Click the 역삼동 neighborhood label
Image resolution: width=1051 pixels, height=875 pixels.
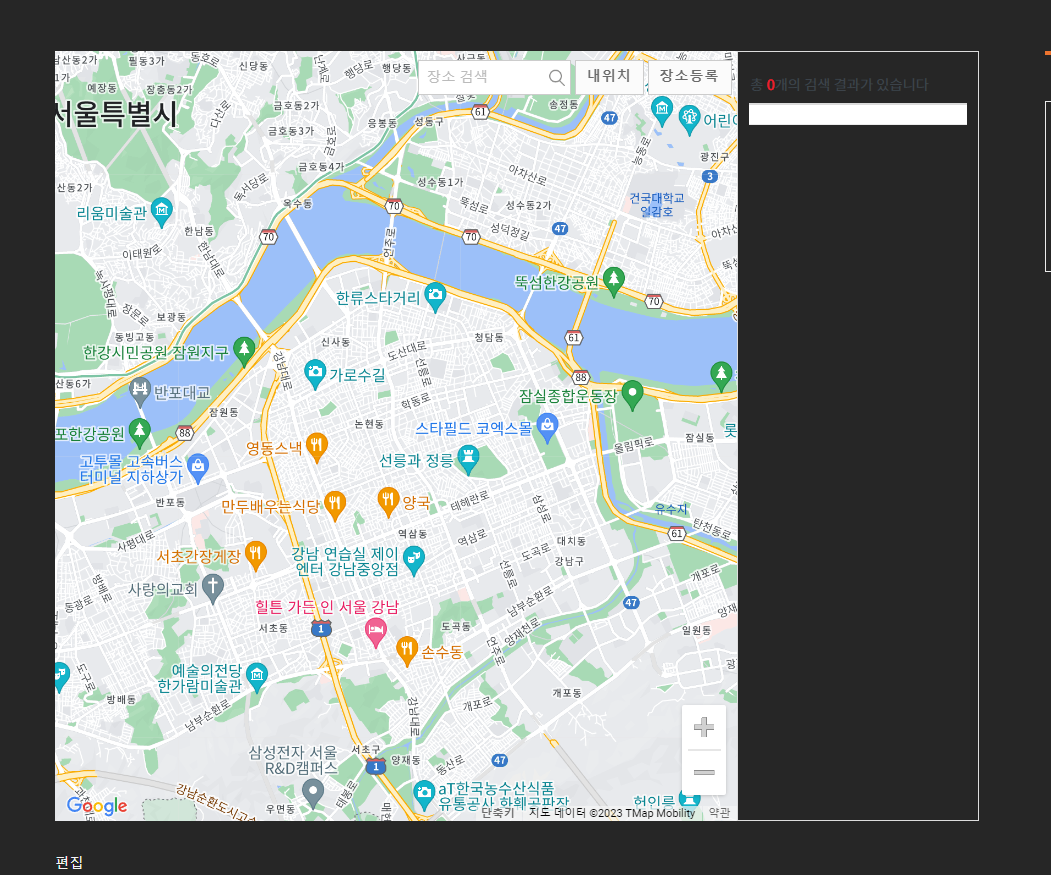point(412,534)
